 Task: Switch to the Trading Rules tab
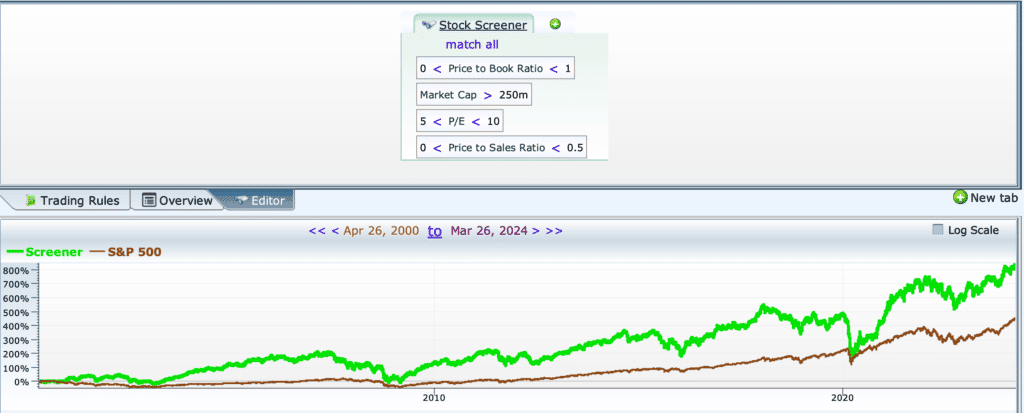(x=79, y=201)
